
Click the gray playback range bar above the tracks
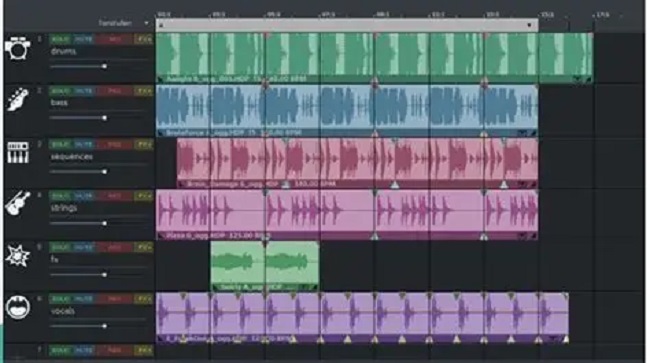pos(347,25)
